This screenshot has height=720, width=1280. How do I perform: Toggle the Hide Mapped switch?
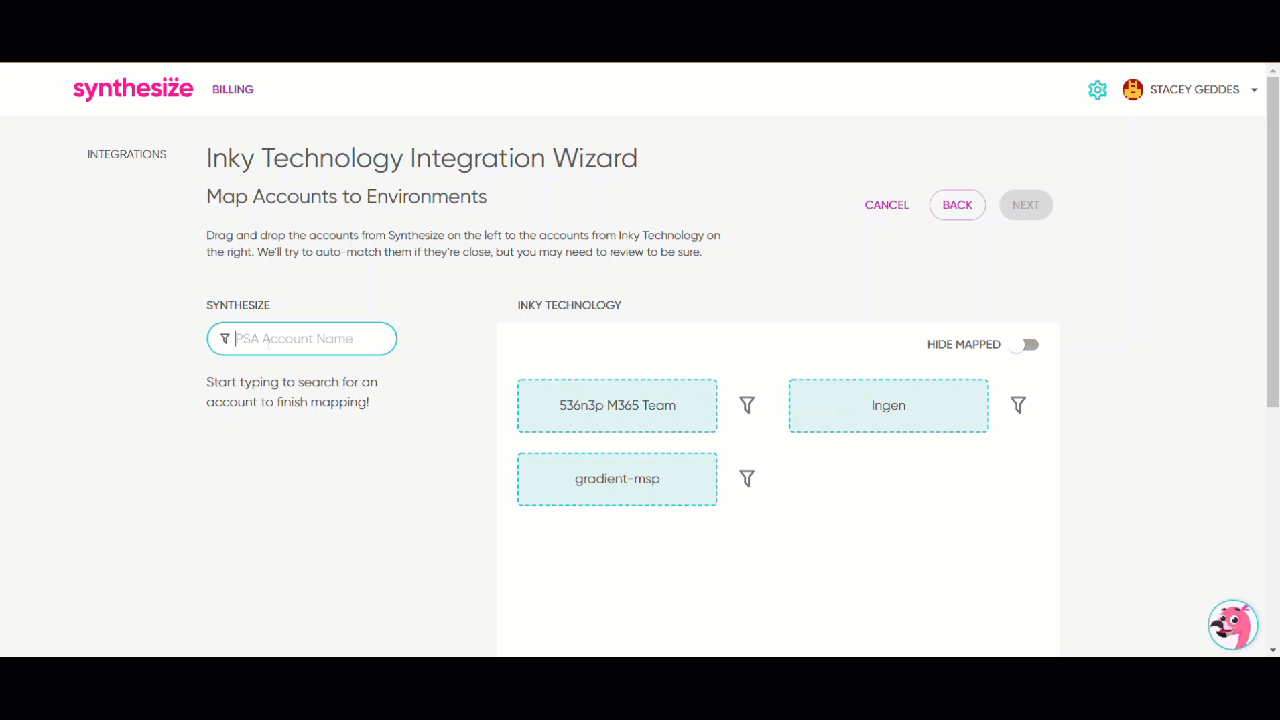[x=1024, y=345]
